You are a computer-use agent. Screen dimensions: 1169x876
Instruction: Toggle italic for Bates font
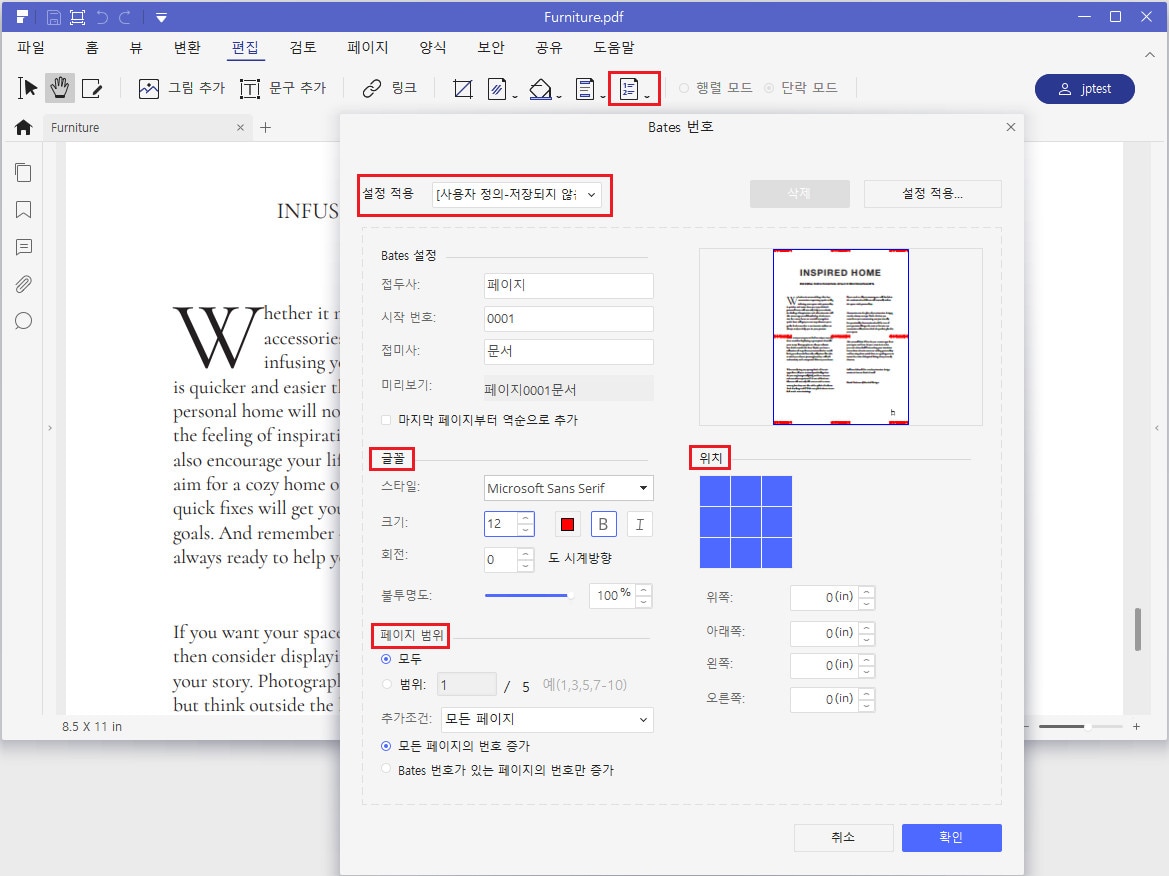(640, 524)
